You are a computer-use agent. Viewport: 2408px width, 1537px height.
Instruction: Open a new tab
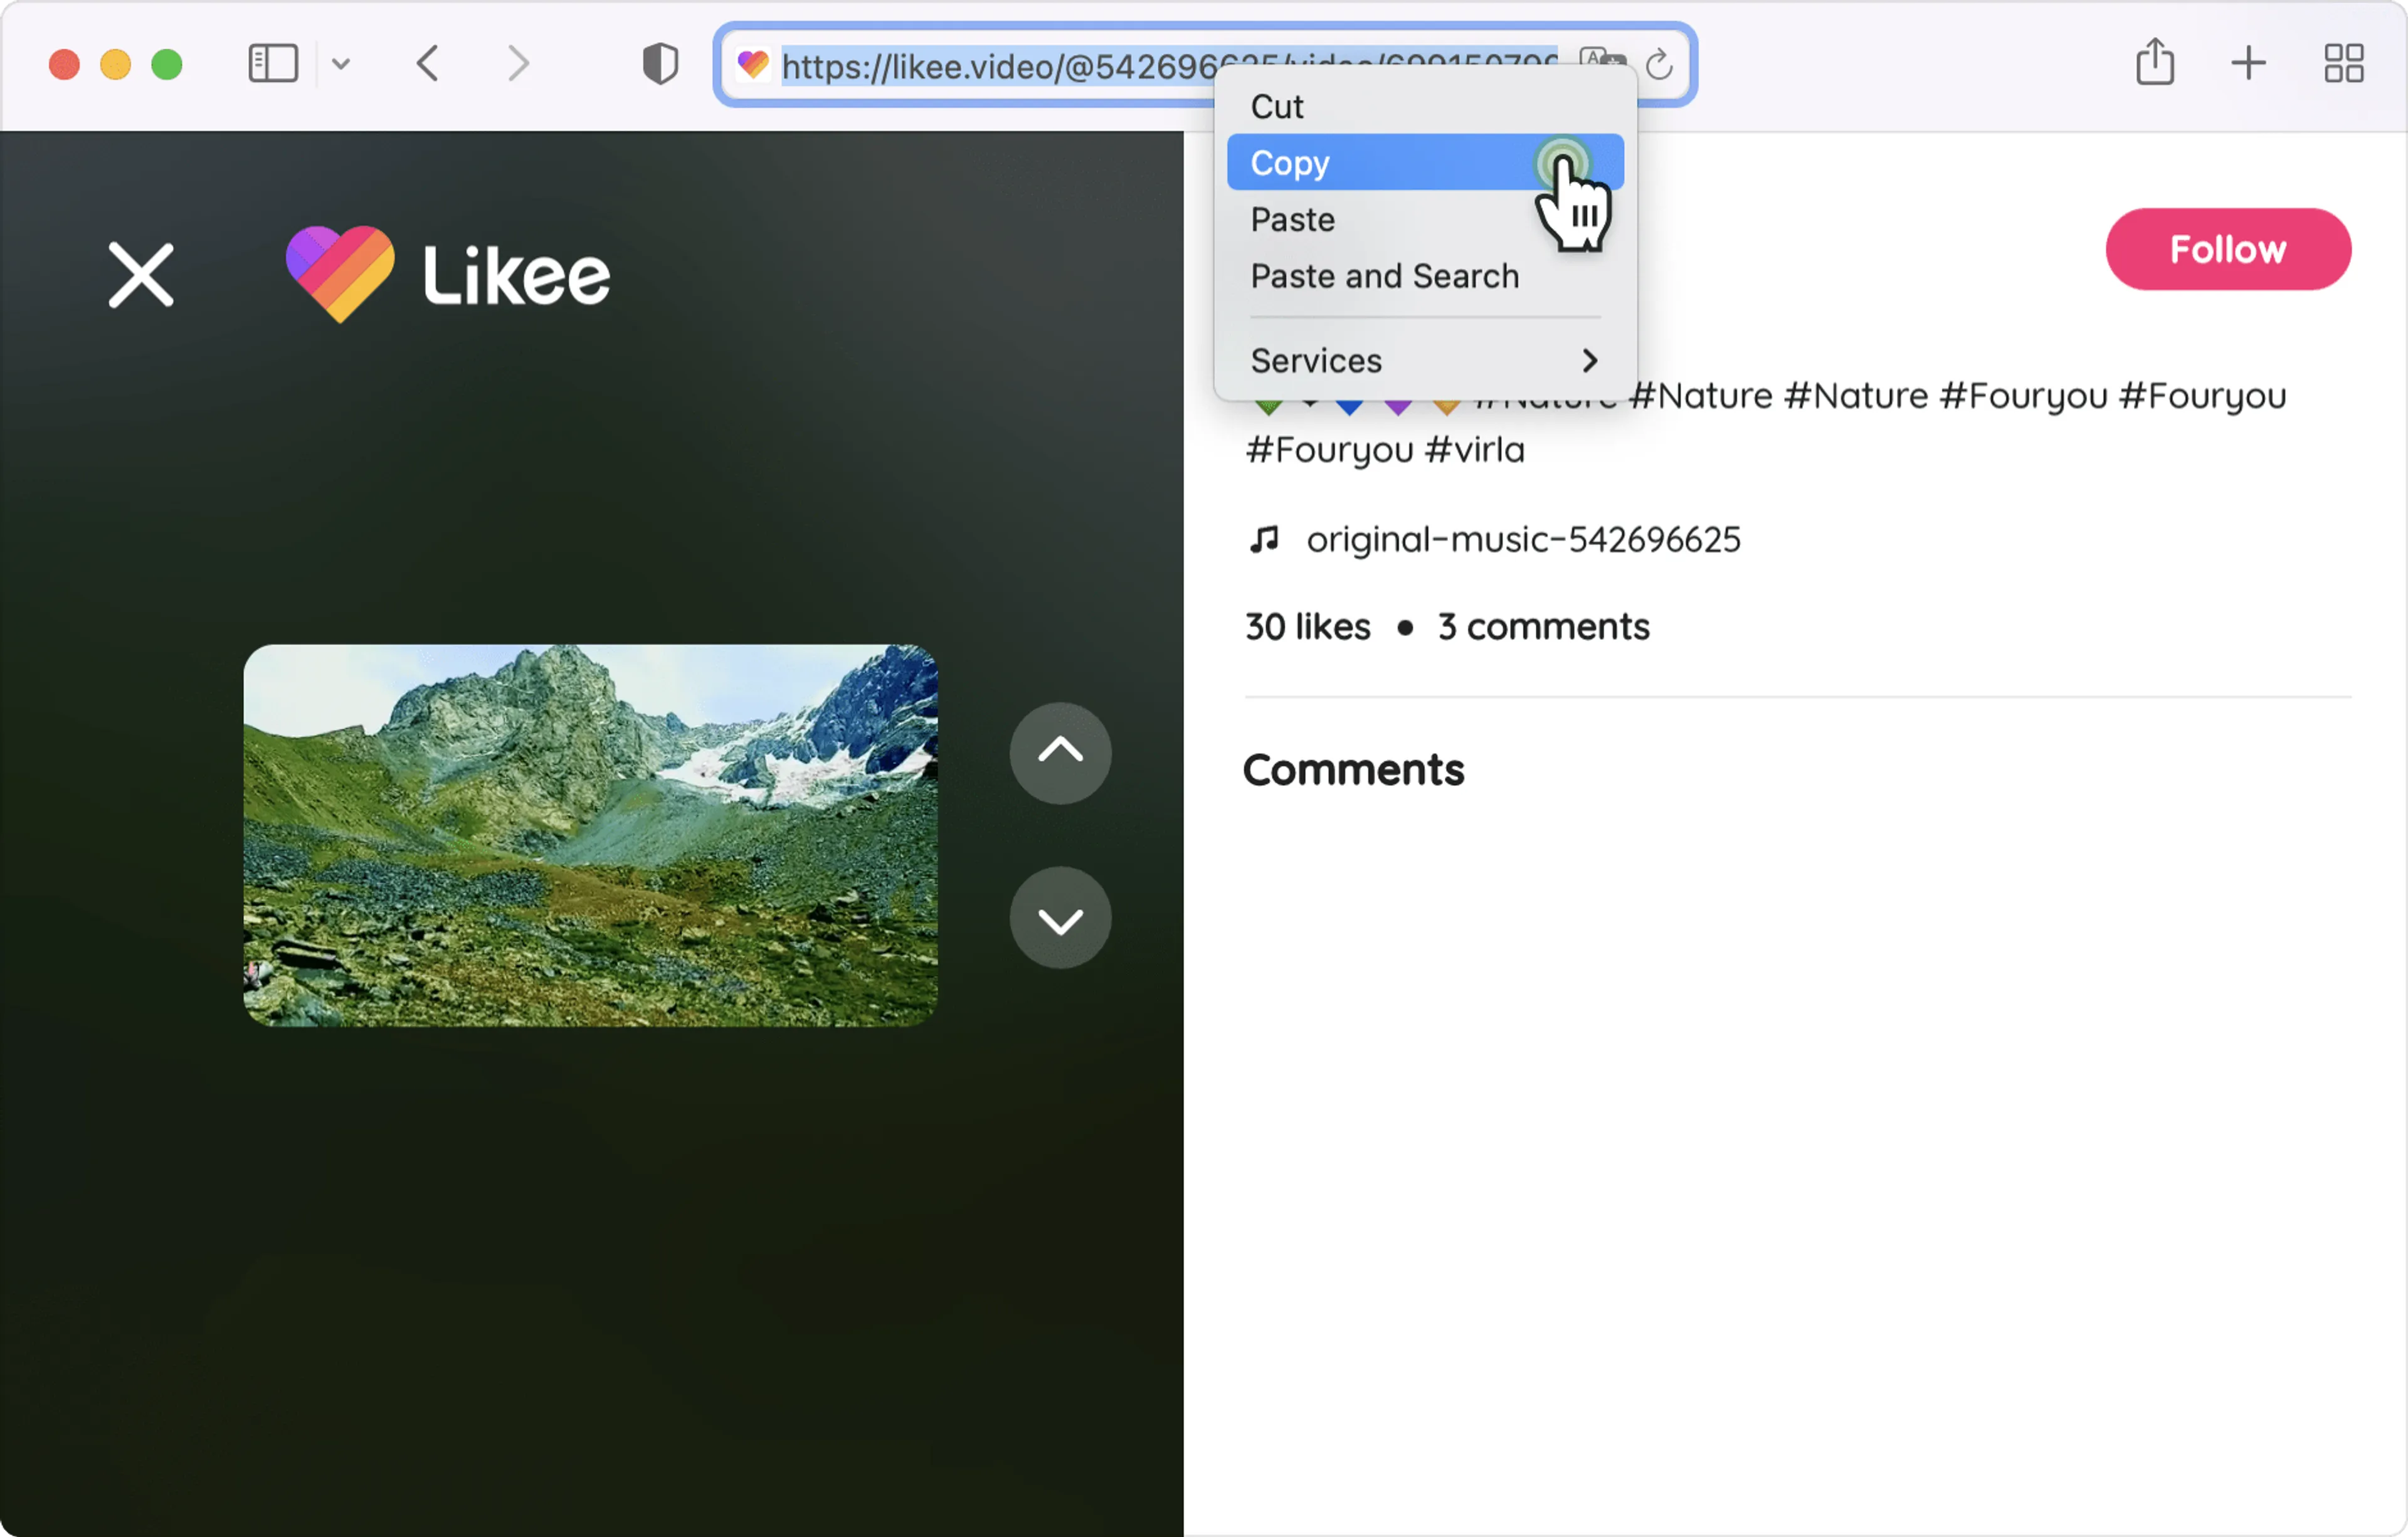[x=2249, y=64]
